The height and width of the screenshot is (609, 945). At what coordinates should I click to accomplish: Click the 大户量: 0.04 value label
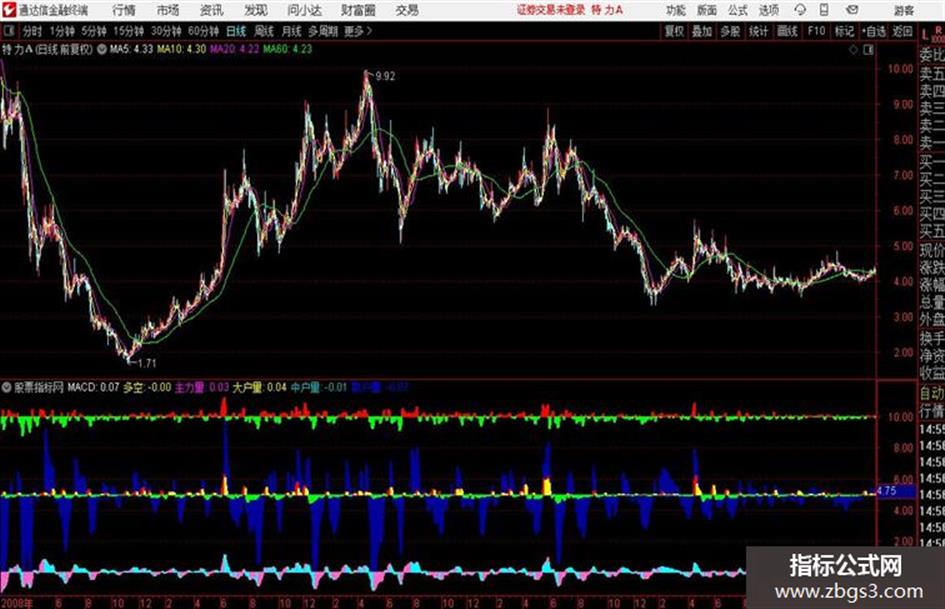click(260, 387)
